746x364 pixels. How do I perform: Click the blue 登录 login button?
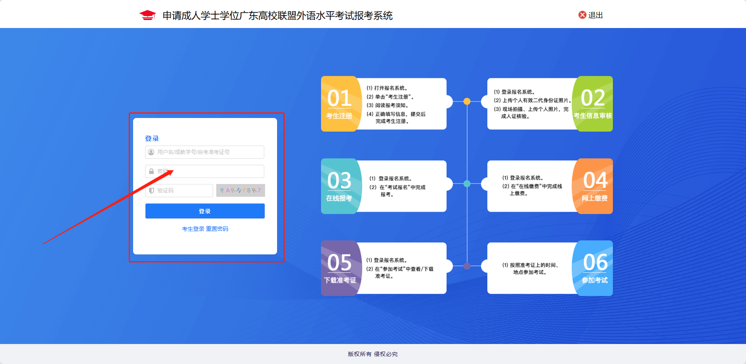tap(205, 211)
